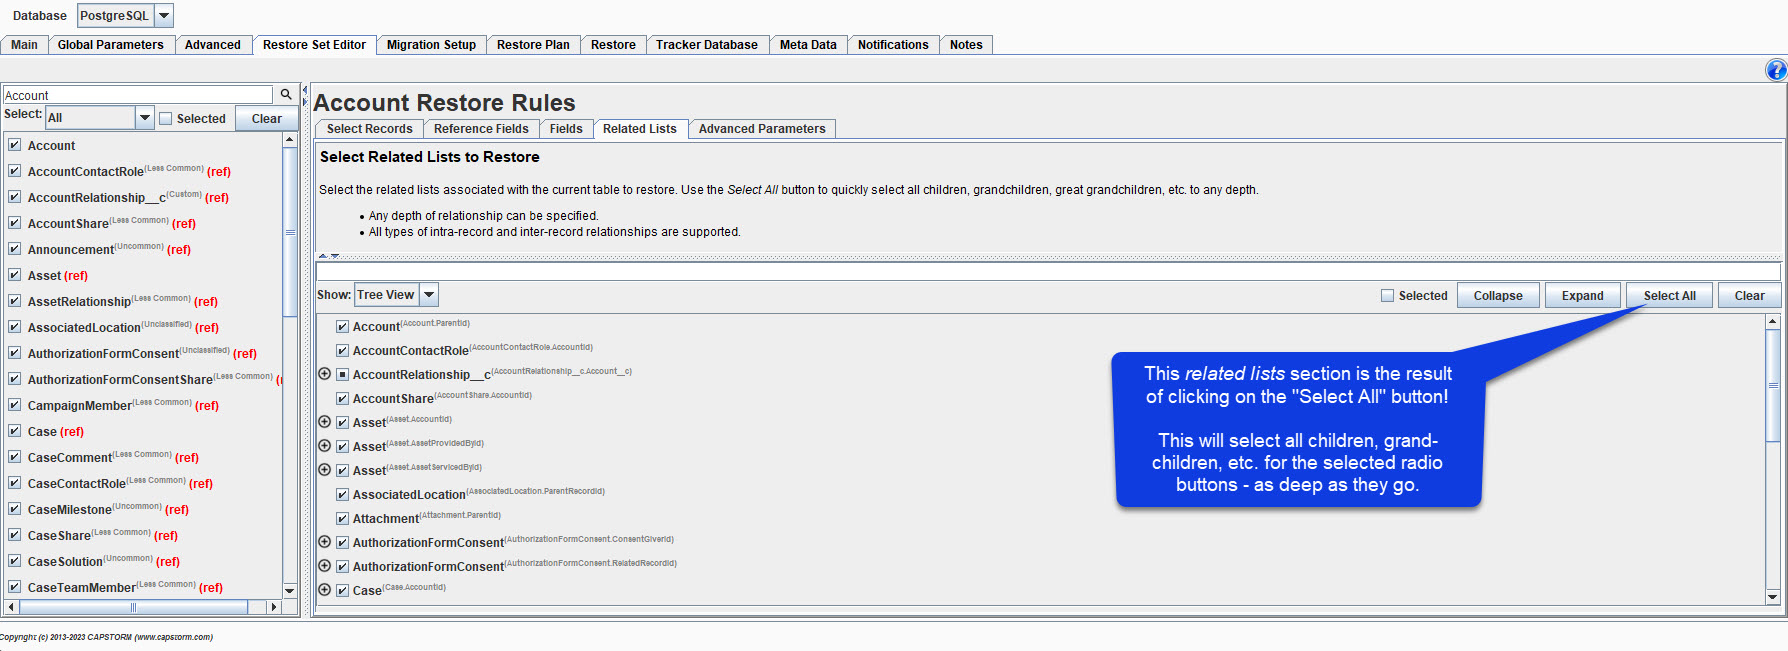Click the Account search input field
Image resolution: width=1788 pixels, height=651 pixels.
[x=138, y=95]
